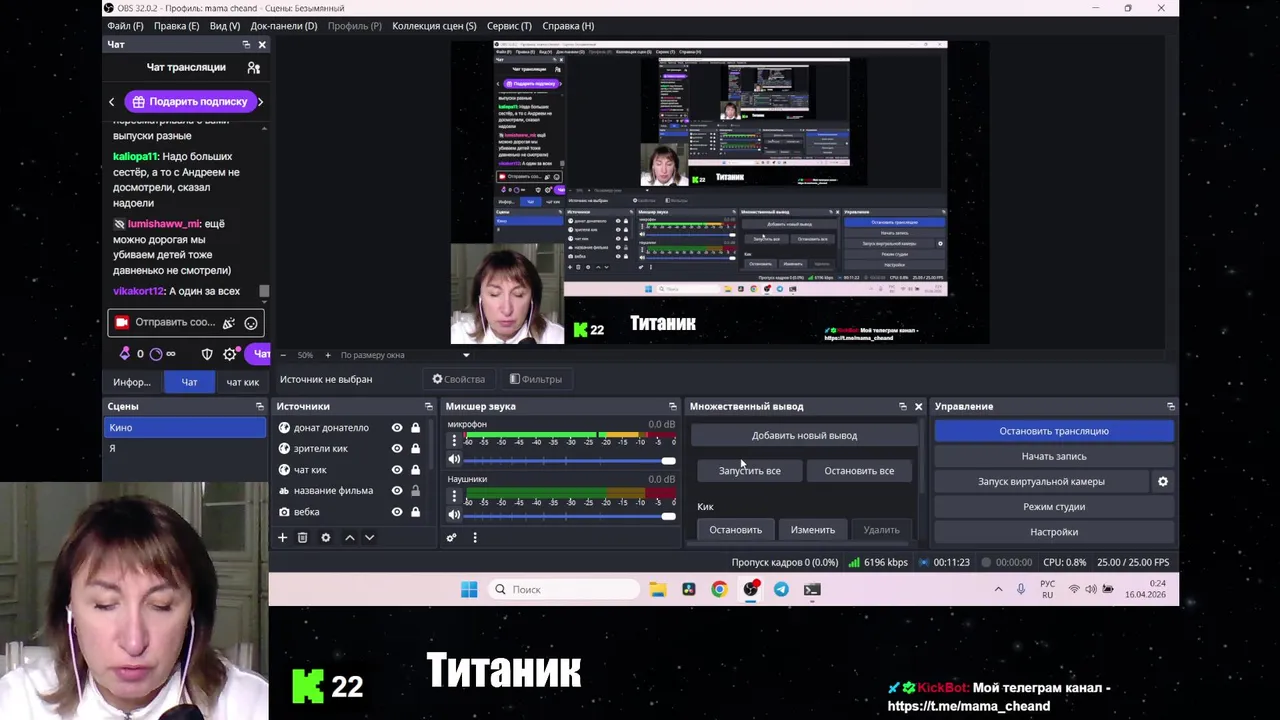
Task: Click Остановить трансляцию button
Action: click(1054, 431)
